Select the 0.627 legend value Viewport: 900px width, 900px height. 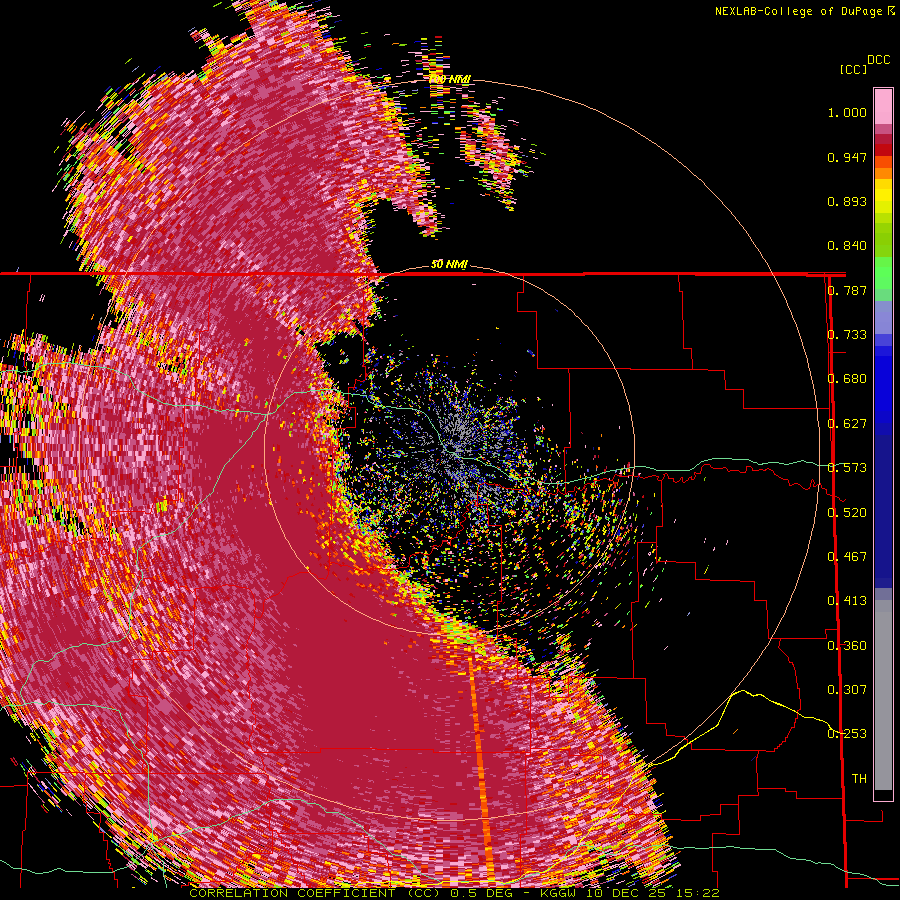pyautogui.click(x=847, y=424)
